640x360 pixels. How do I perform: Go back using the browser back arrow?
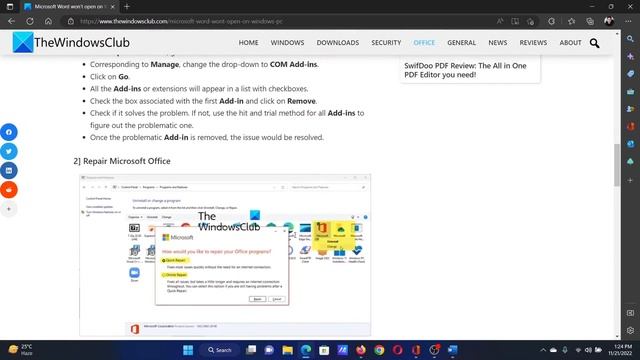click(x=11, y=21)
